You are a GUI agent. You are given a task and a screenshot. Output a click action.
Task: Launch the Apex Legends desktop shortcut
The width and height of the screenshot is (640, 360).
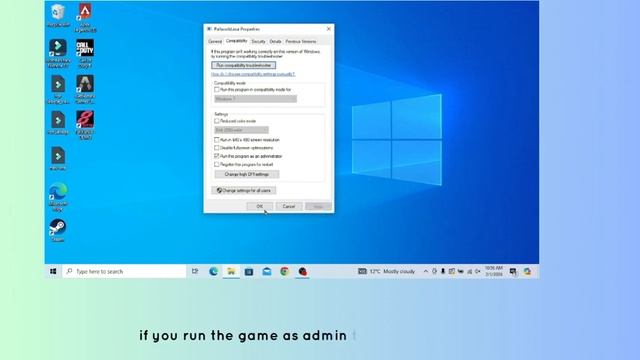tap(85, 17)
